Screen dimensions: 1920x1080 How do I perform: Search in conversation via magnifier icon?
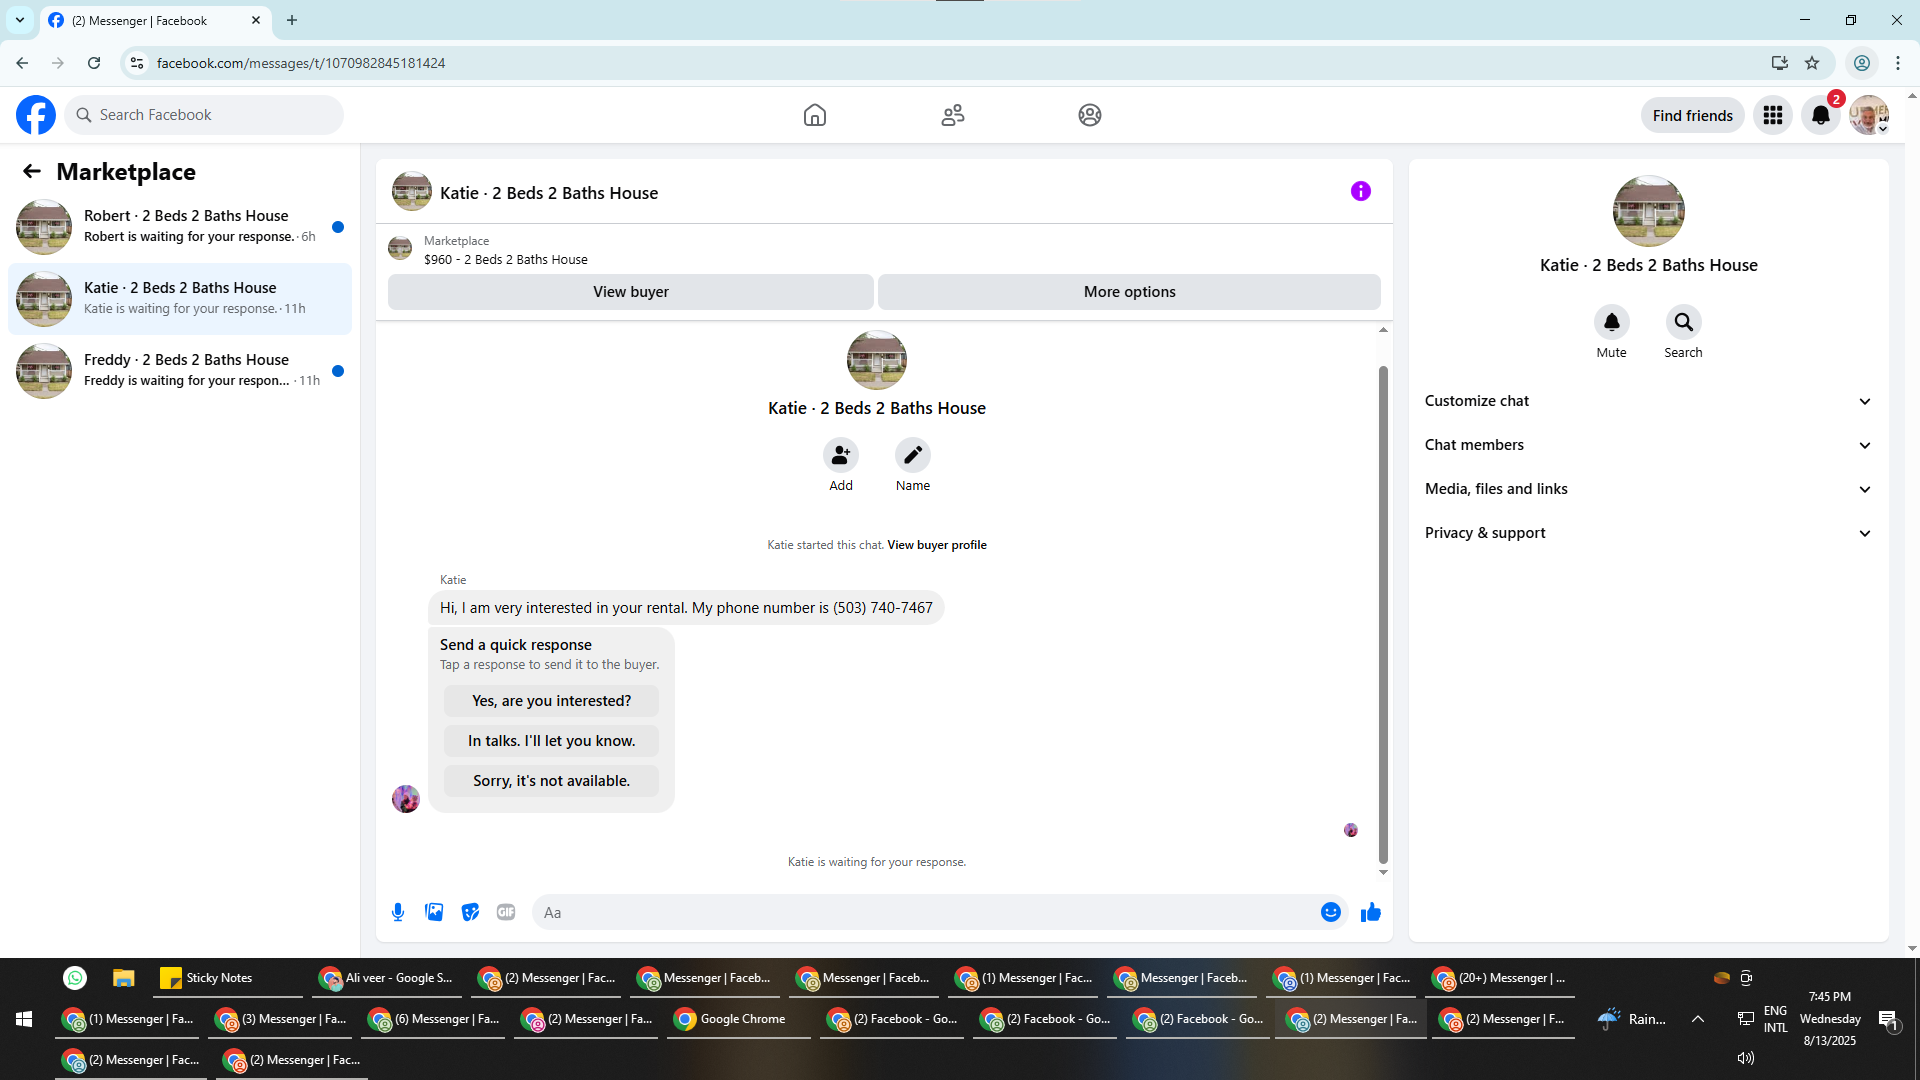[x=1683, y=322]
